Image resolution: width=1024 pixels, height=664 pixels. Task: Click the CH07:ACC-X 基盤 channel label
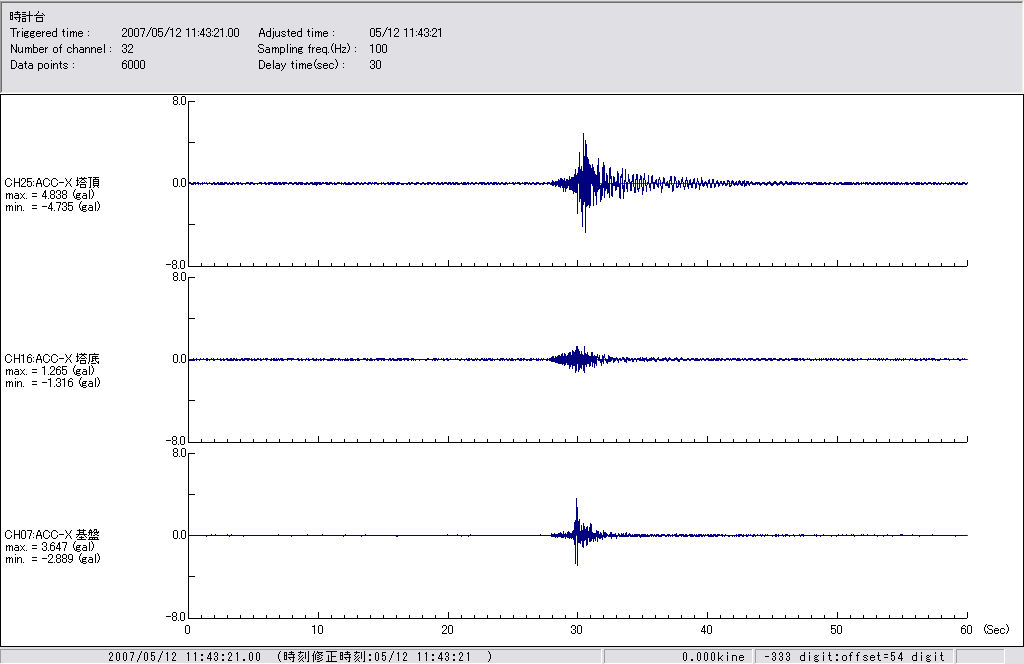click(x=52, y=534)
